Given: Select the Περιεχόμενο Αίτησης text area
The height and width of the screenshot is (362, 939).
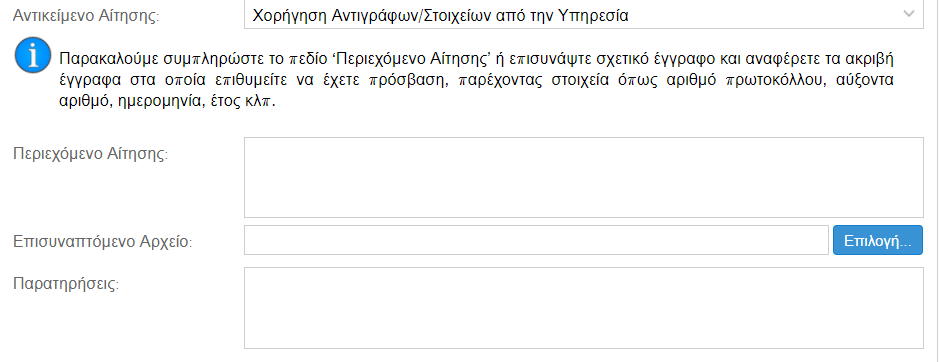Looking at the screenshot, I should click(583, 177).
